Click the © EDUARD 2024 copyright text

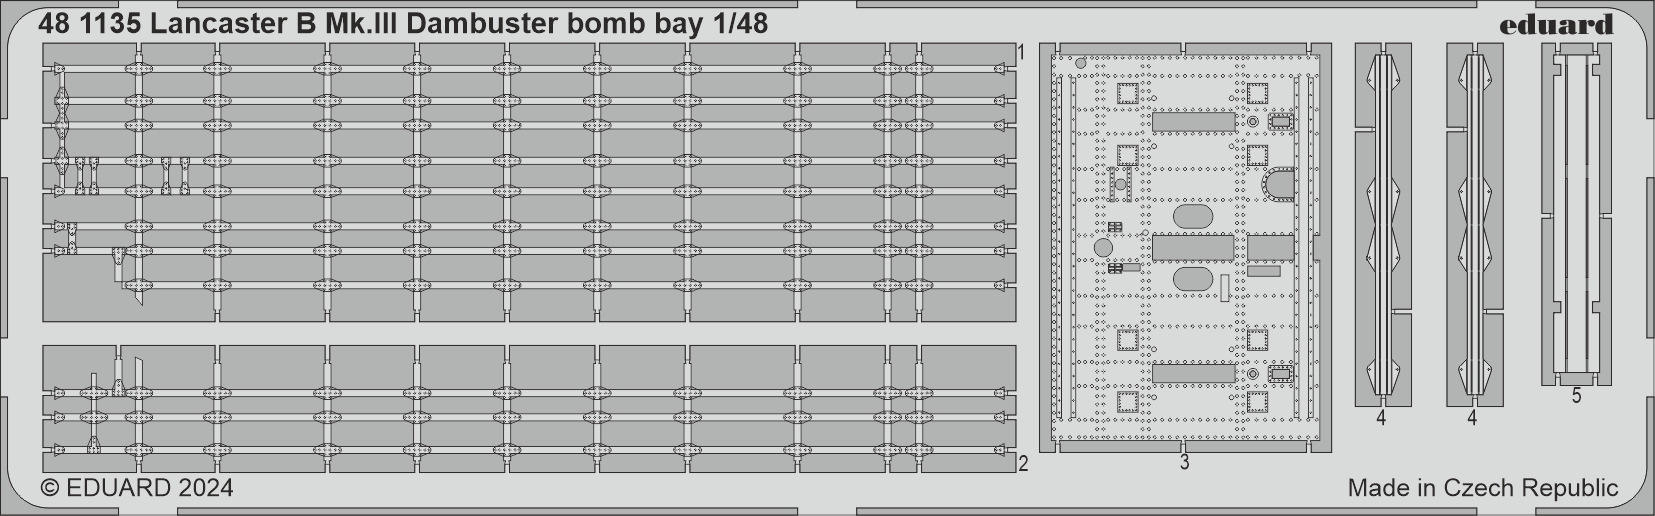pyautogui.click(x=137, y=488)
